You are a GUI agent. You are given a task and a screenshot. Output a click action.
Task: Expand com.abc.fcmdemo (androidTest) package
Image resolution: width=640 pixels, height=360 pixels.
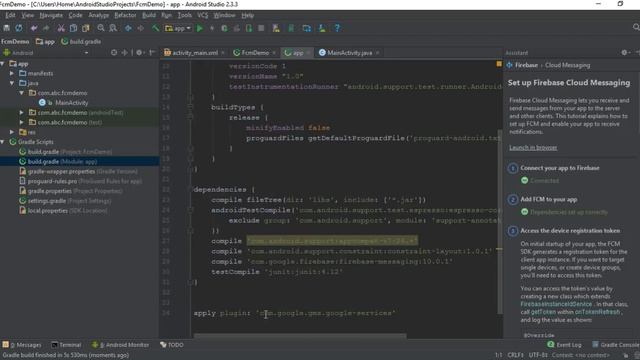[22, 112]
